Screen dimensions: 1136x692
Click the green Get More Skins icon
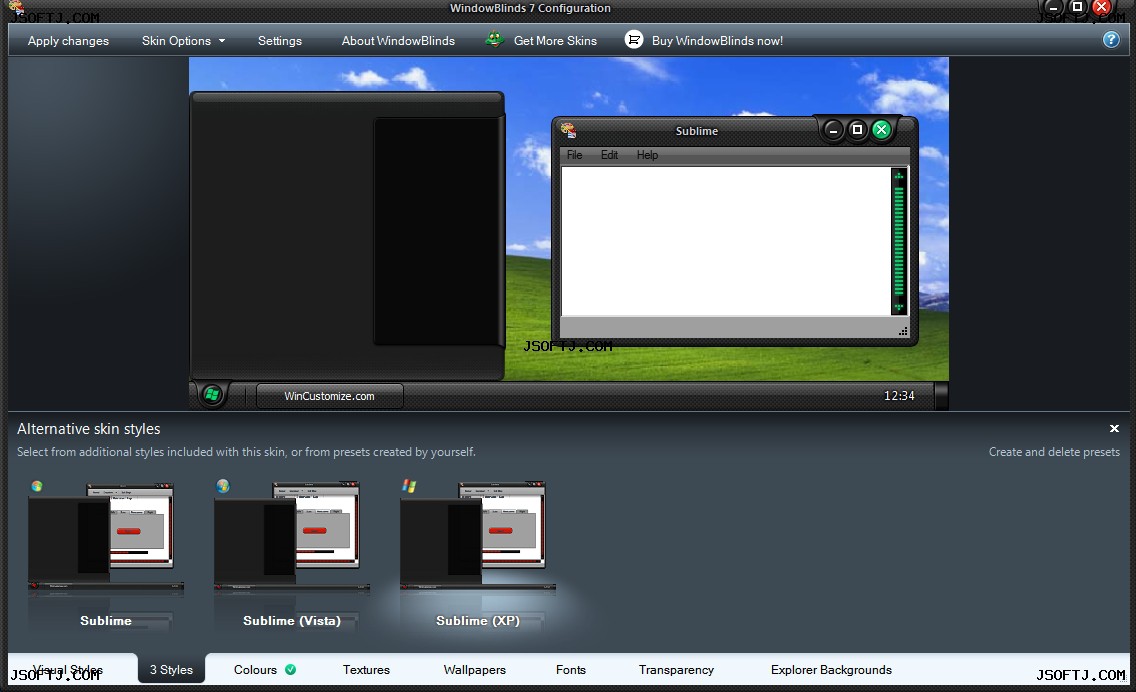pyautogui.click(x=494, y=39)
